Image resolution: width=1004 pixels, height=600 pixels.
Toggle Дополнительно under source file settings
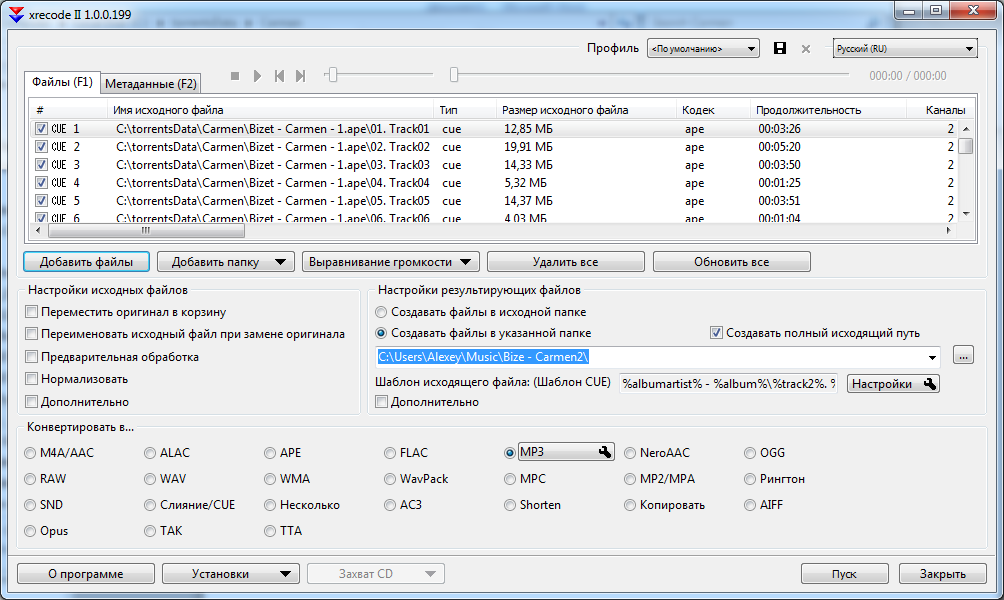31,401
